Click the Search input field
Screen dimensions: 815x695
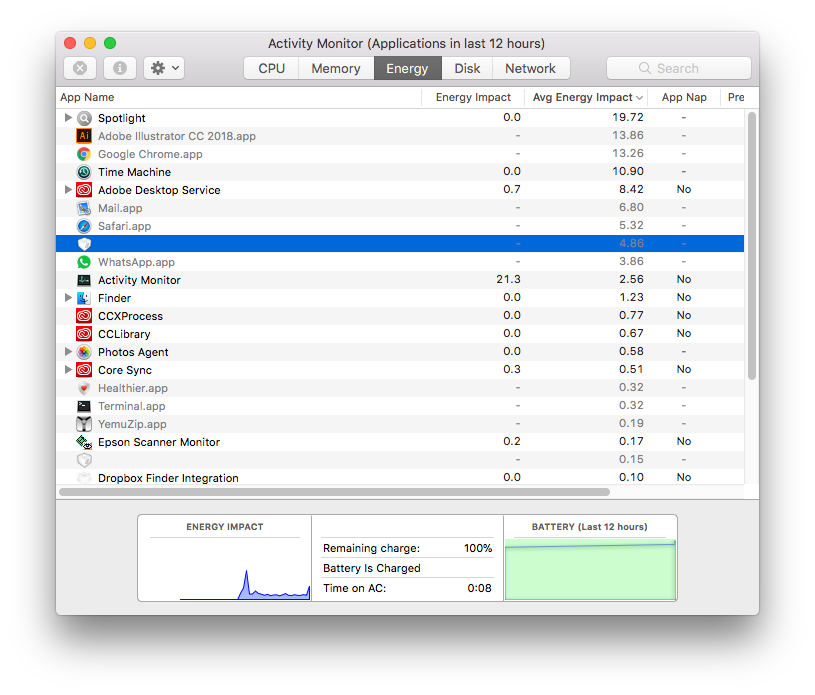click(x=679, y=68)
